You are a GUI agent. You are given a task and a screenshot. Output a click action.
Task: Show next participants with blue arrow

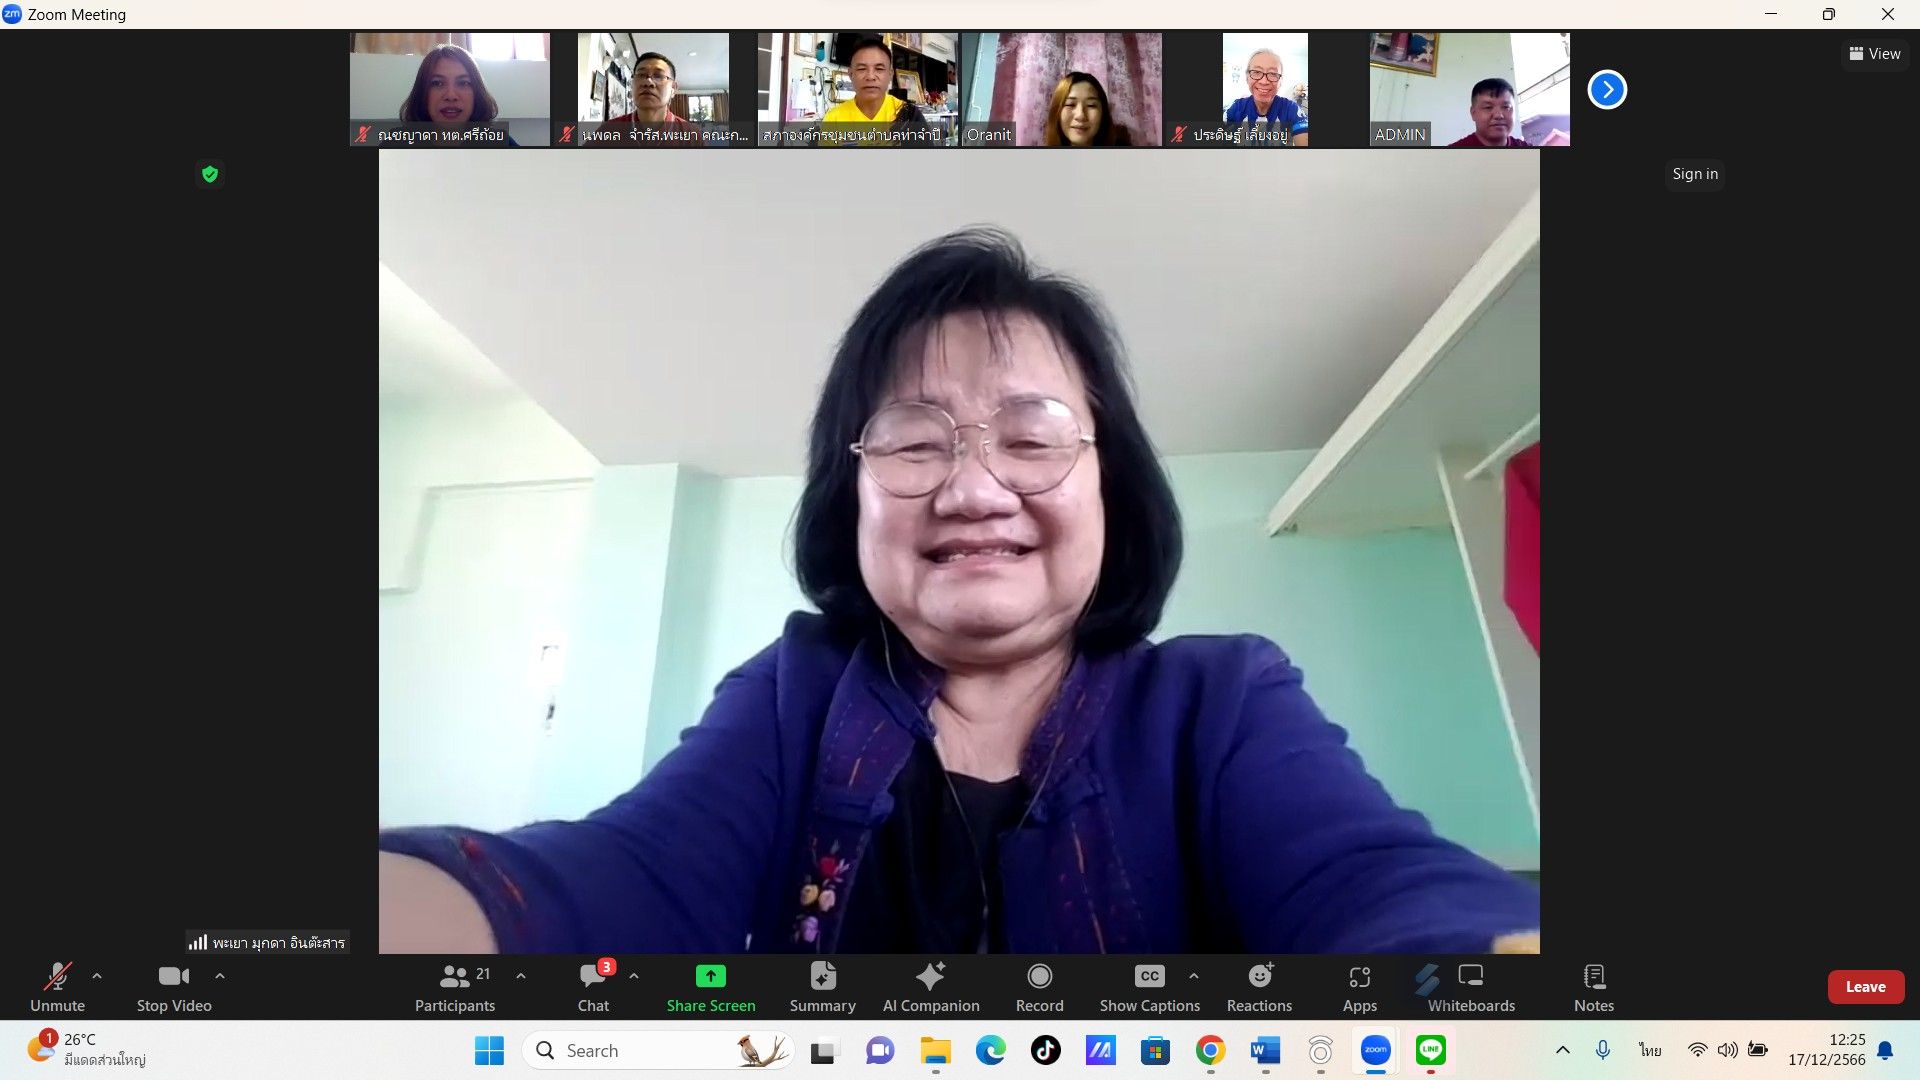1607,90
